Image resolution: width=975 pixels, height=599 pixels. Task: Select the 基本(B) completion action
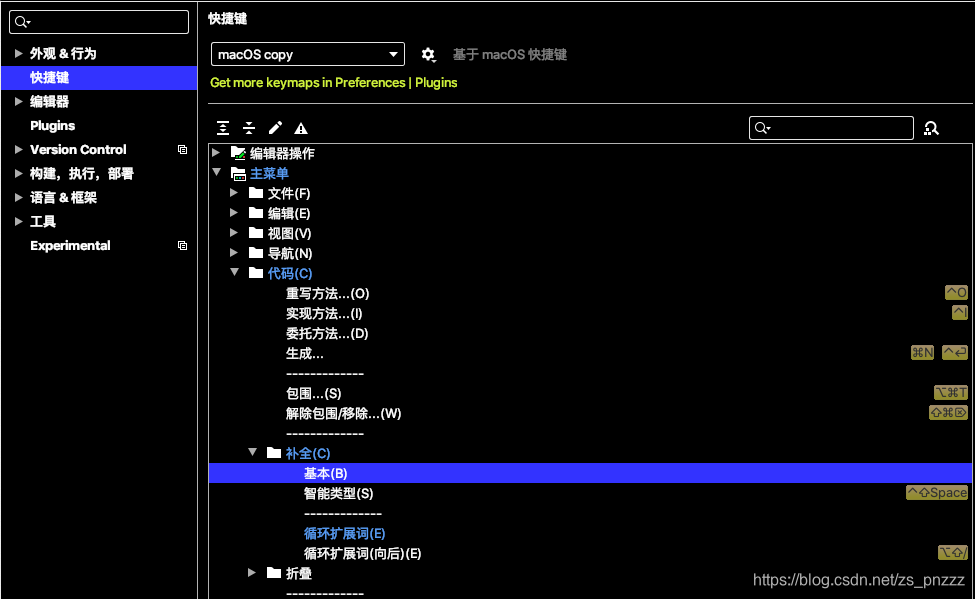pos(590,473)
